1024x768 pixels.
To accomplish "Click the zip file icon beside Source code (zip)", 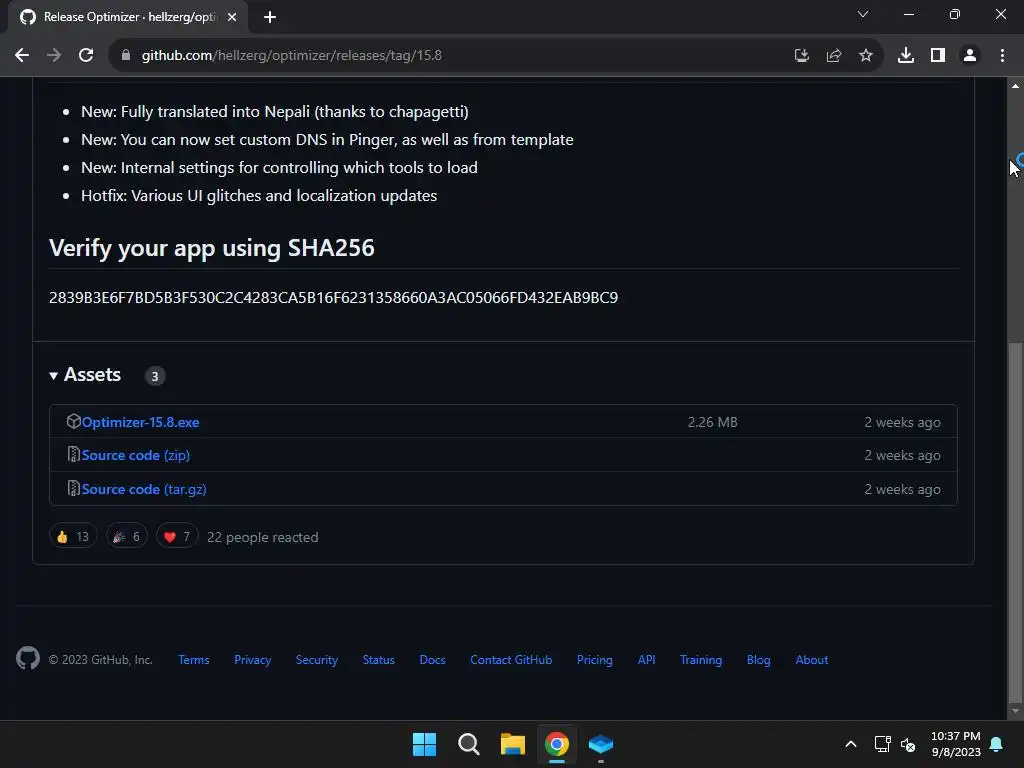I will [73, 455].
